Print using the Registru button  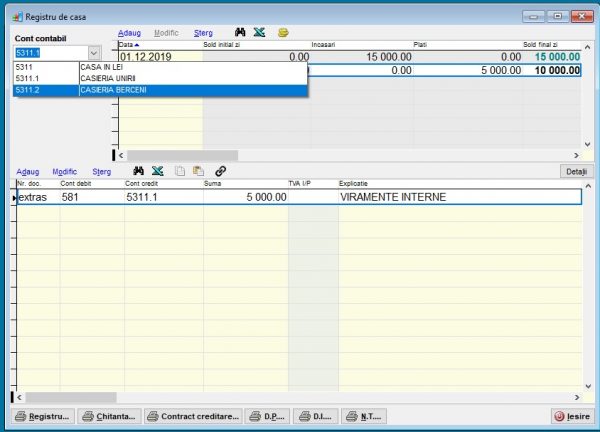pos(42,416)
